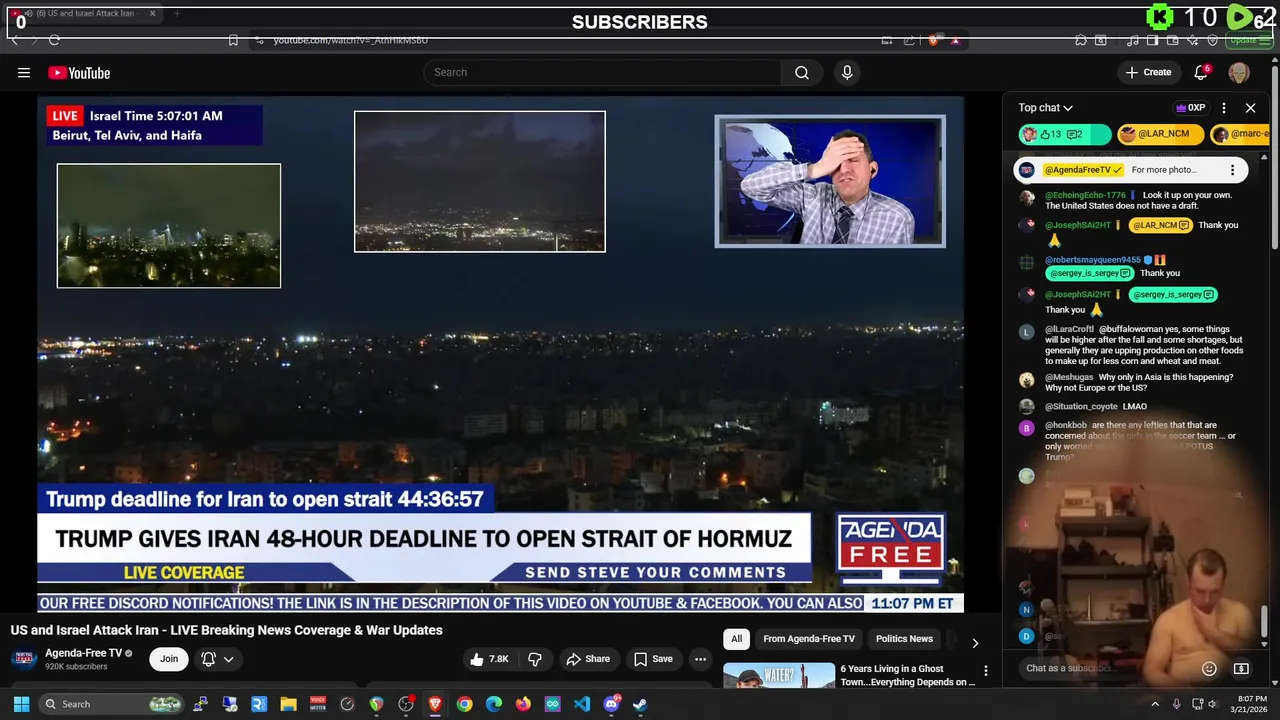The width and height of the screenshot is (1280, 720).
Task: Open 6 Years Living in Ghost Town thumbnail
Action: (x=779, y=675)
